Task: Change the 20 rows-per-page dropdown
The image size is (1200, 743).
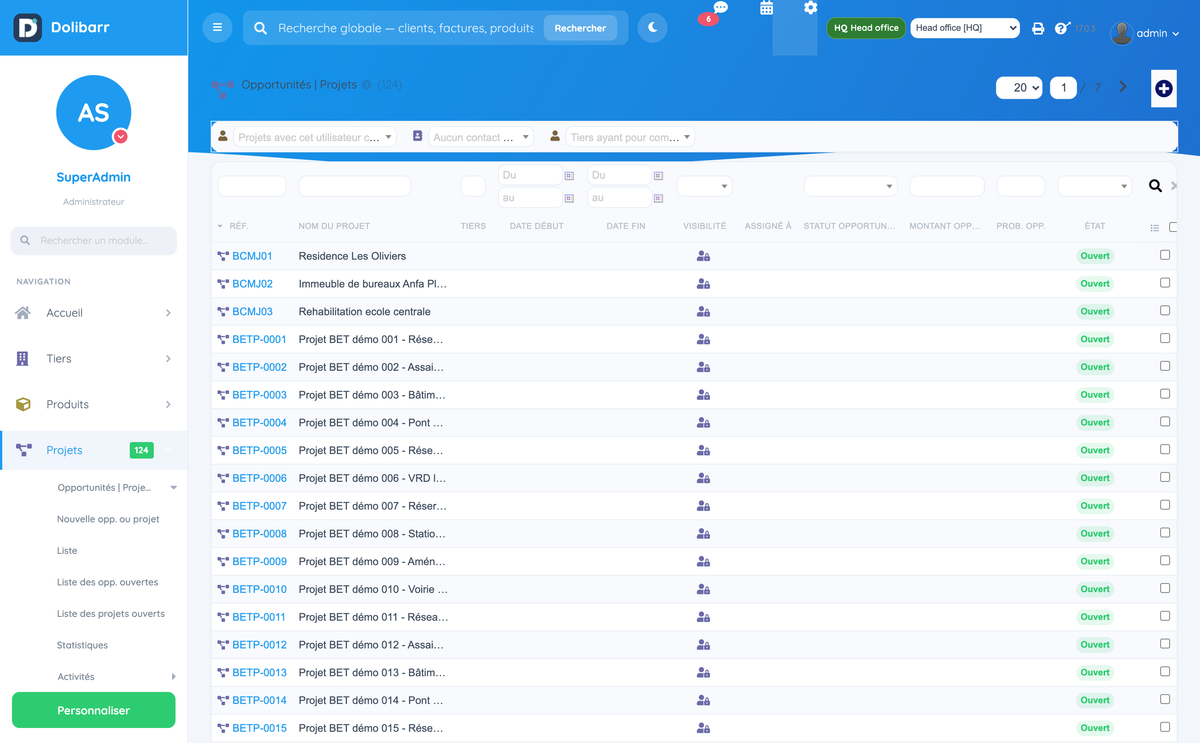Action: pyautogui.click(x=1019, y=88)
